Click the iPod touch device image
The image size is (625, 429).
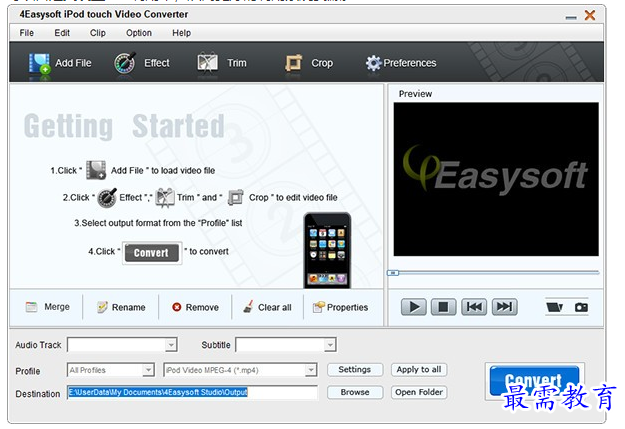pyautogui.click(x=327, y=250)
